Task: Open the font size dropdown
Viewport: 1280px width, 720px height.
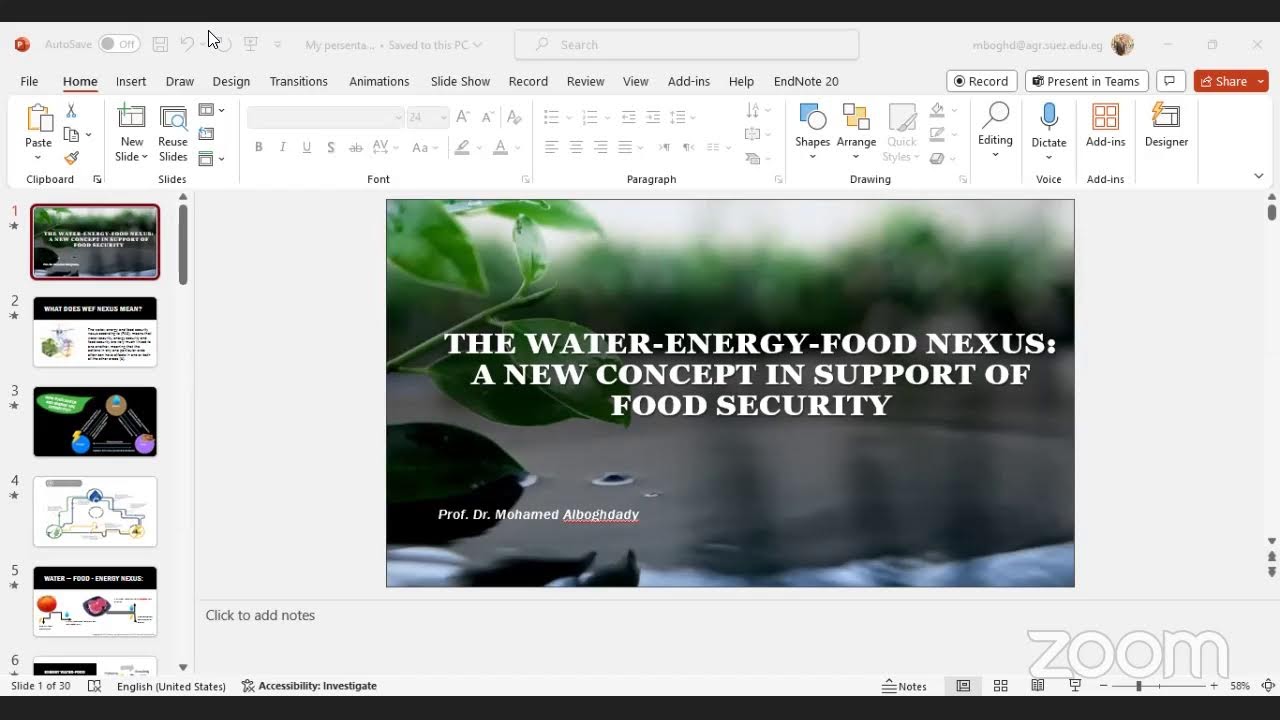Action: tap(443, 117)
